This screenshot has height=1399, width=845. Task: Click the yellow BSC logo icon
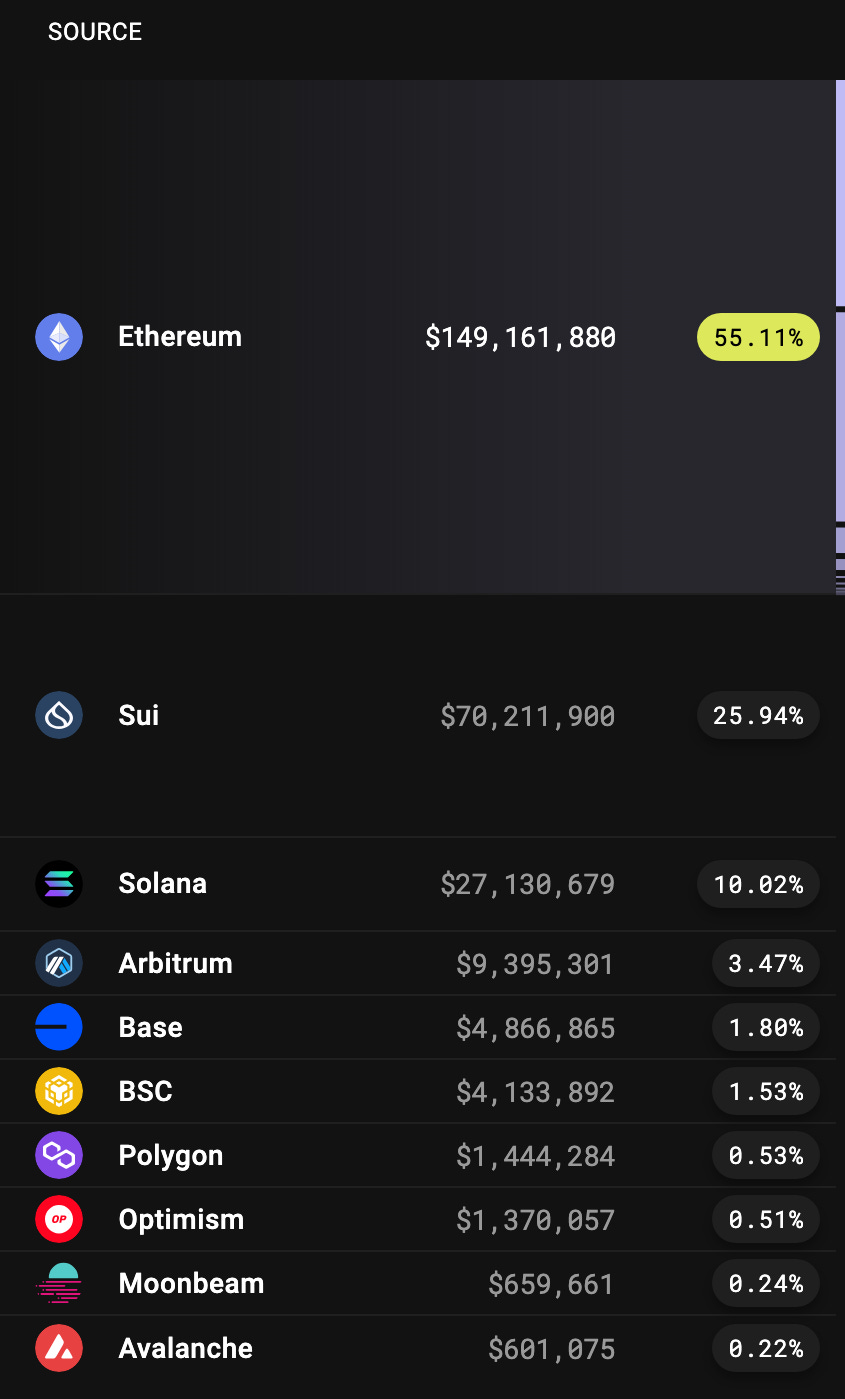tap(59, 1091)
